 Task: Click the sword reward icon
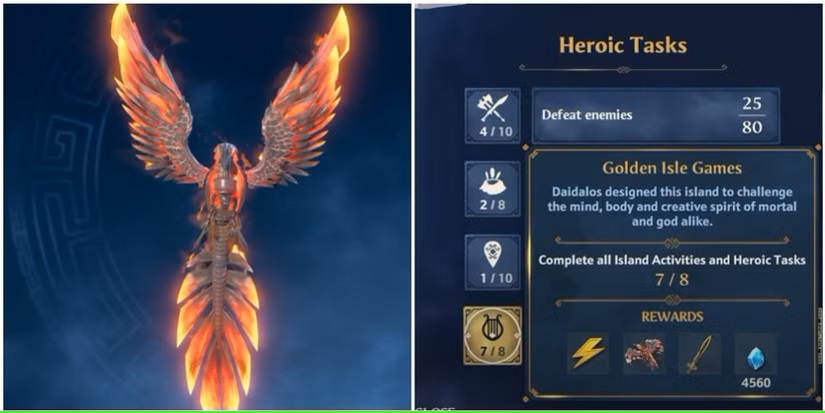700,353
